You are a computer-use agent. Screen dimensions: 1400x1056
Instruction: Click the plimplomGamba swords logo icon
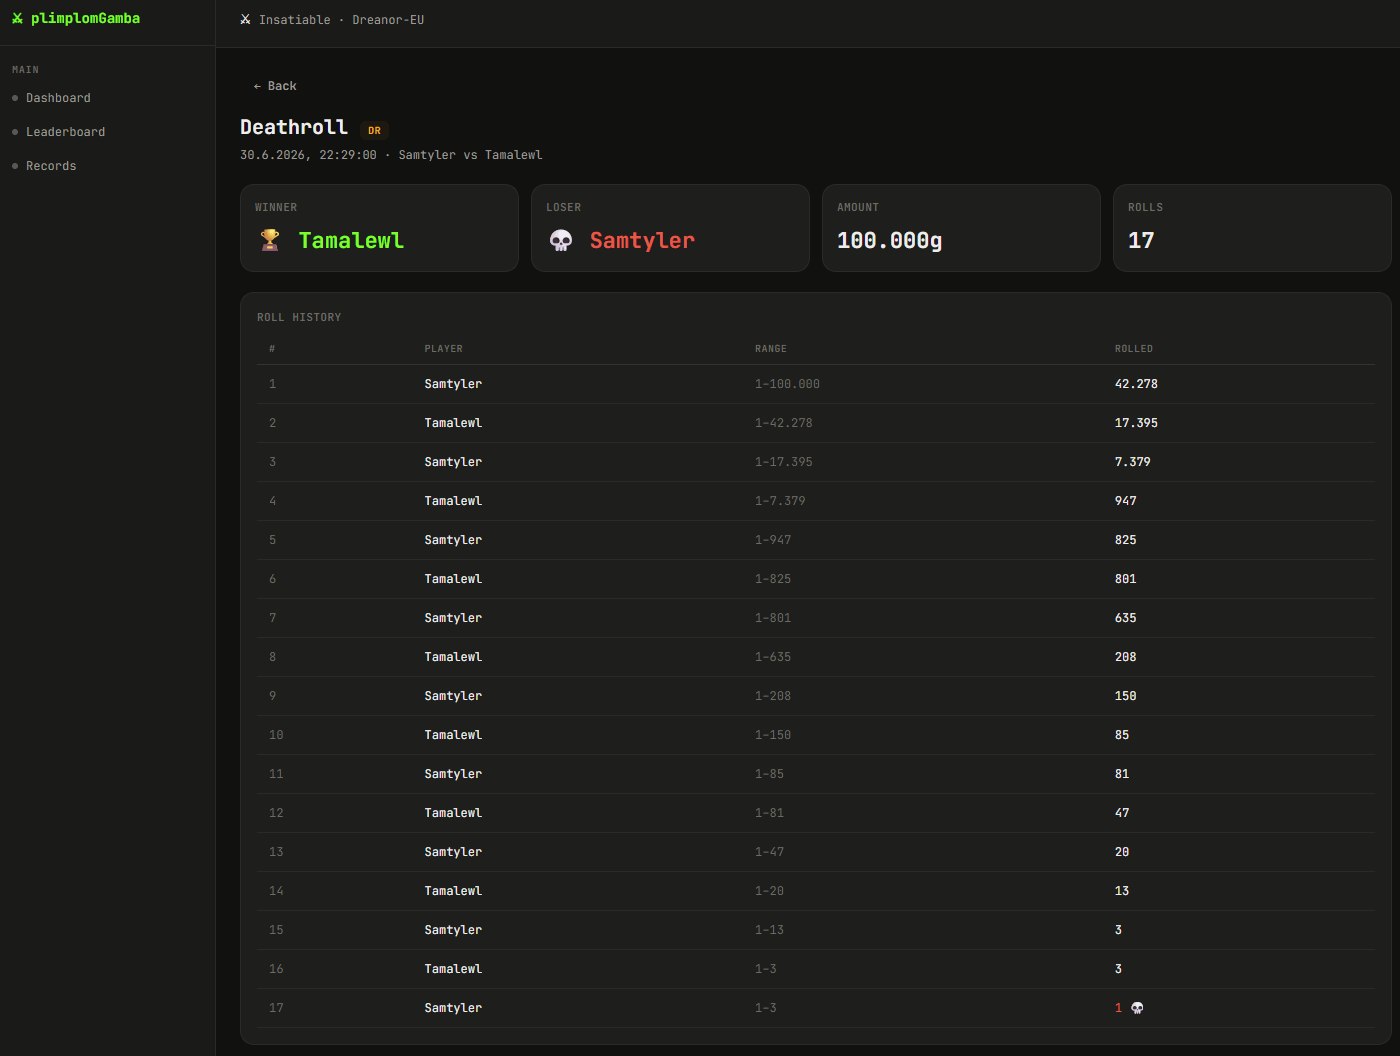(x=17, y=19)
